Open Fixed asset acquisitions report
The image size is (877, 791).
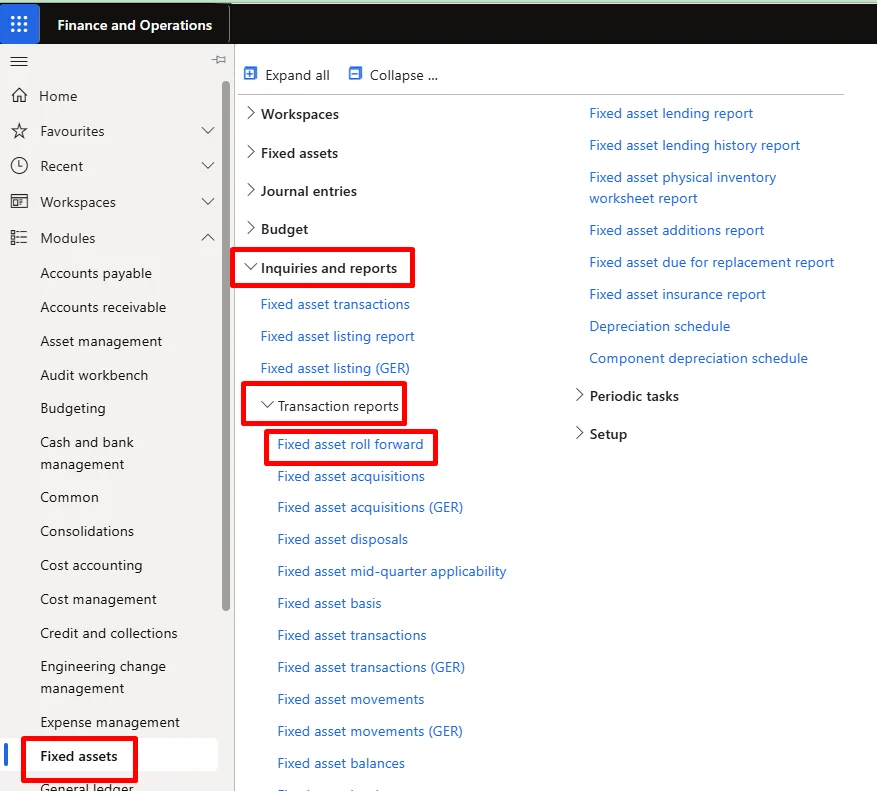click(x=351, y=476)
